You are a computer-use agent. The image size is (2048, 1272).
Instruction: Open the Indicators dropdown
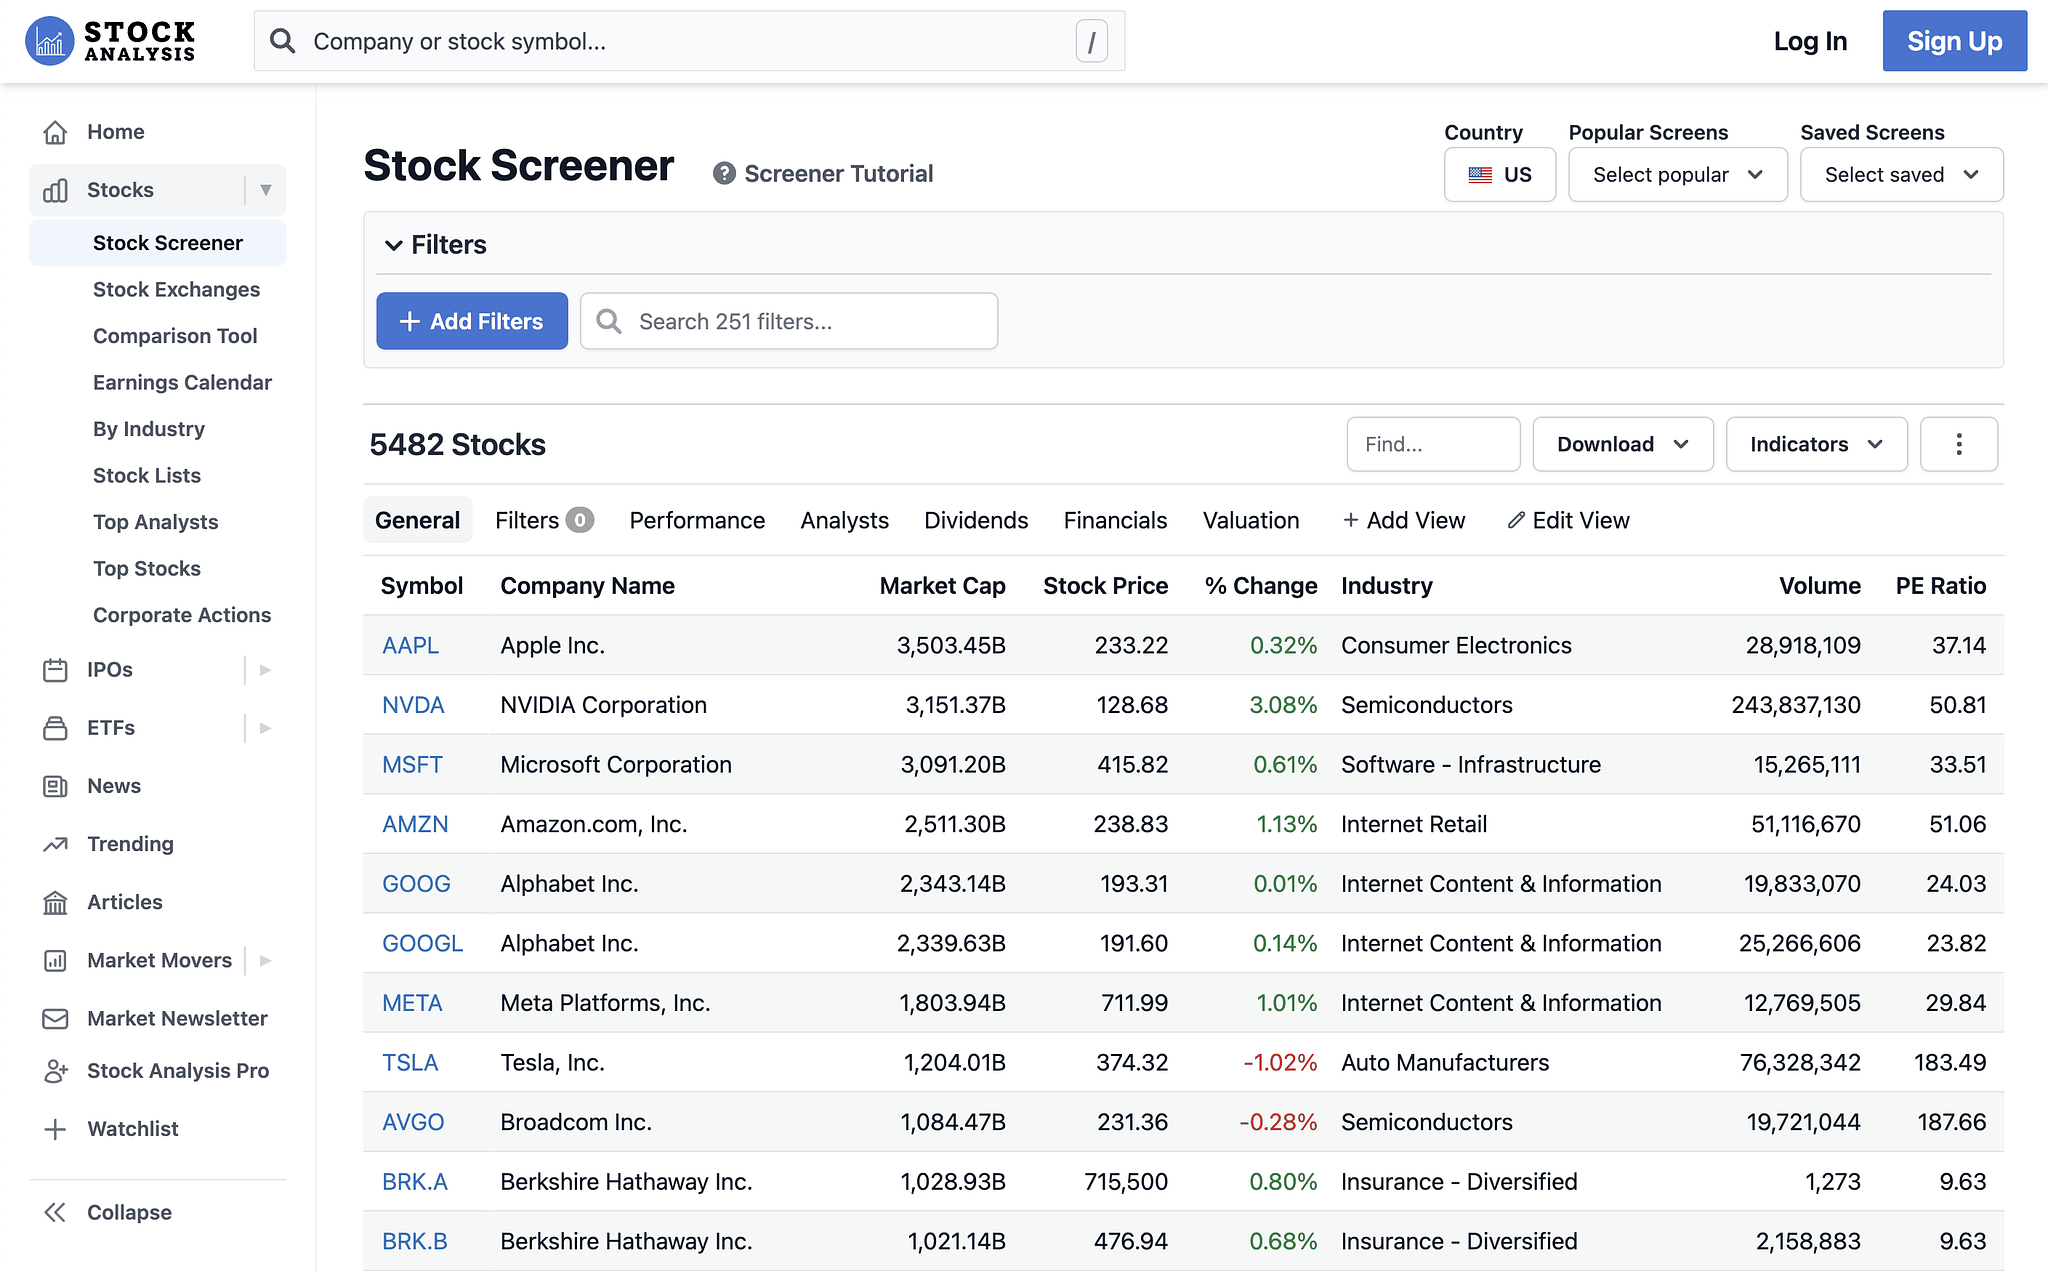(x=1816, y=444)
